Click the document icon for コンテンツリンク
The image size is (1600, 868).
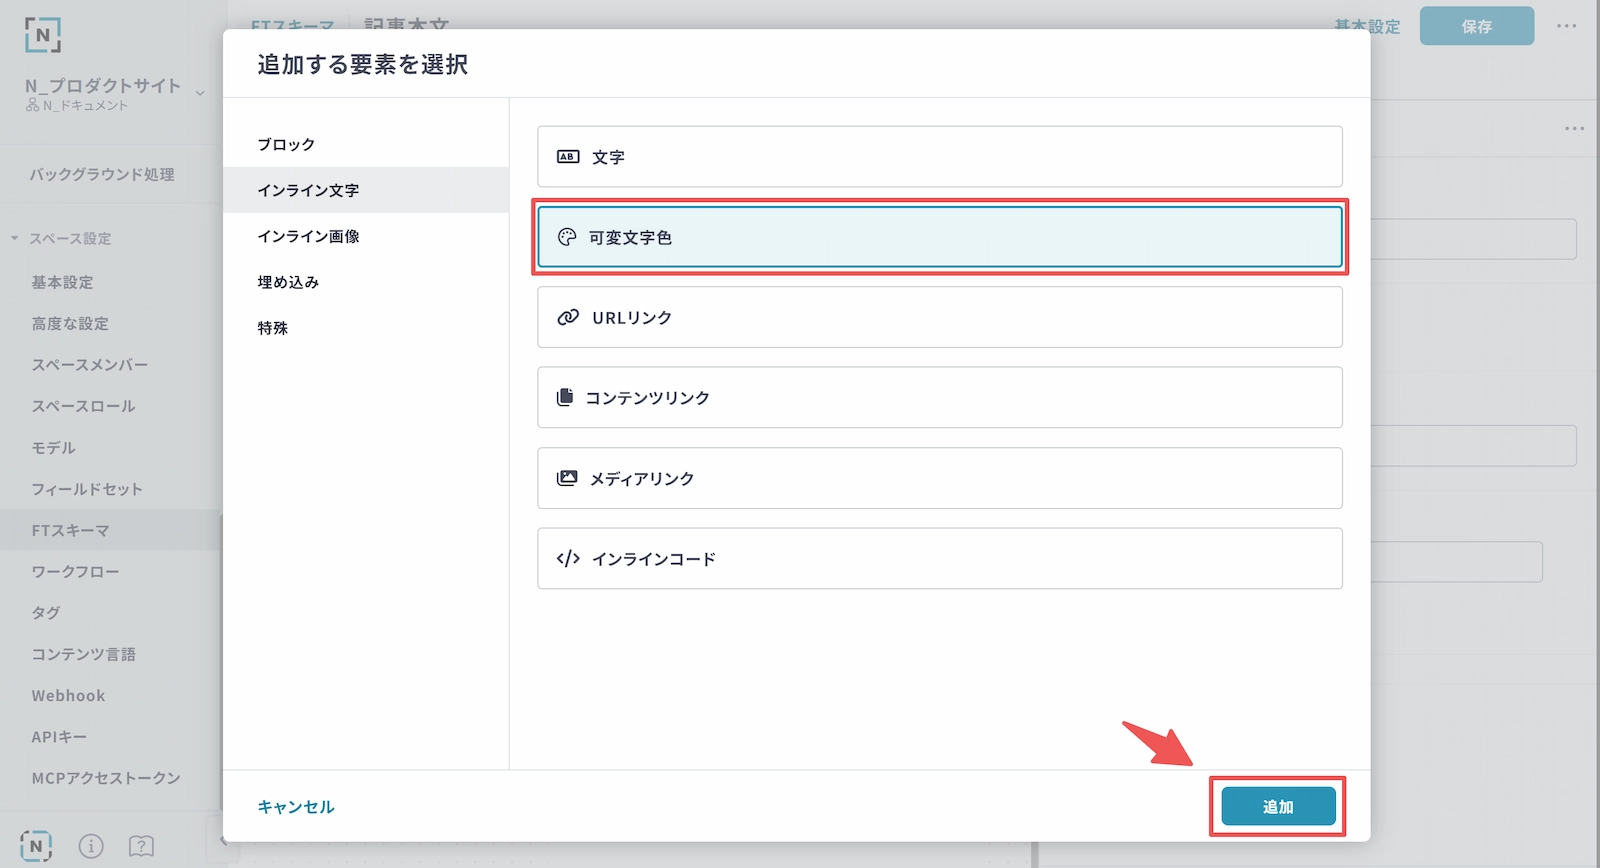[x=565, y=397]
